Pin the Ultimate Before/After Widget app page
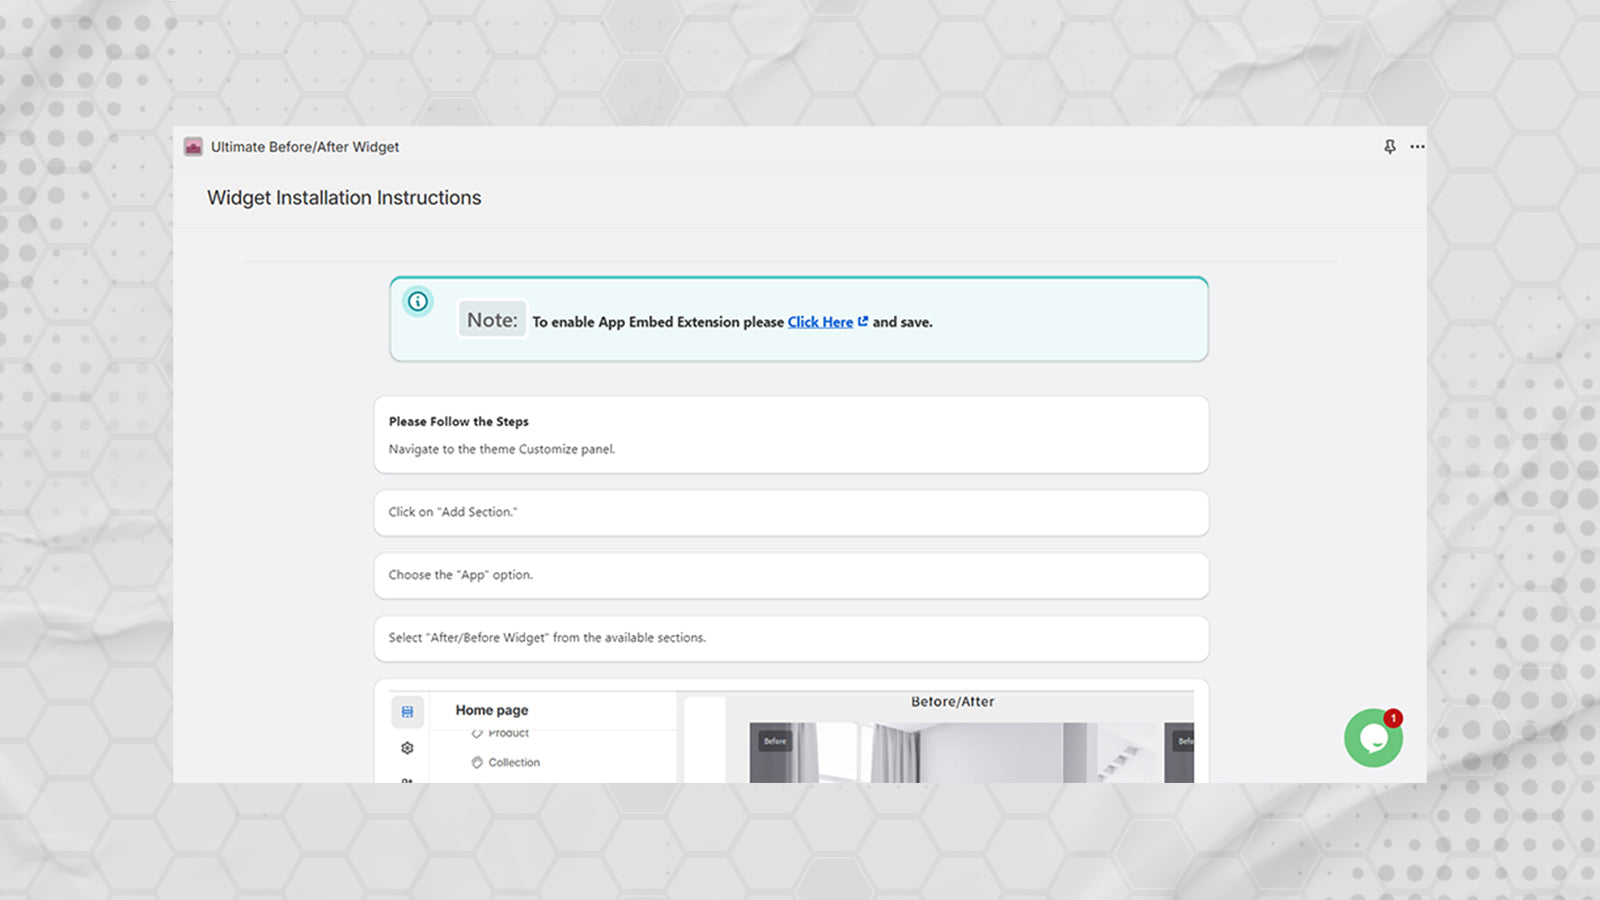Viewport: 1600px width, 900px height. pos(1390,146)
